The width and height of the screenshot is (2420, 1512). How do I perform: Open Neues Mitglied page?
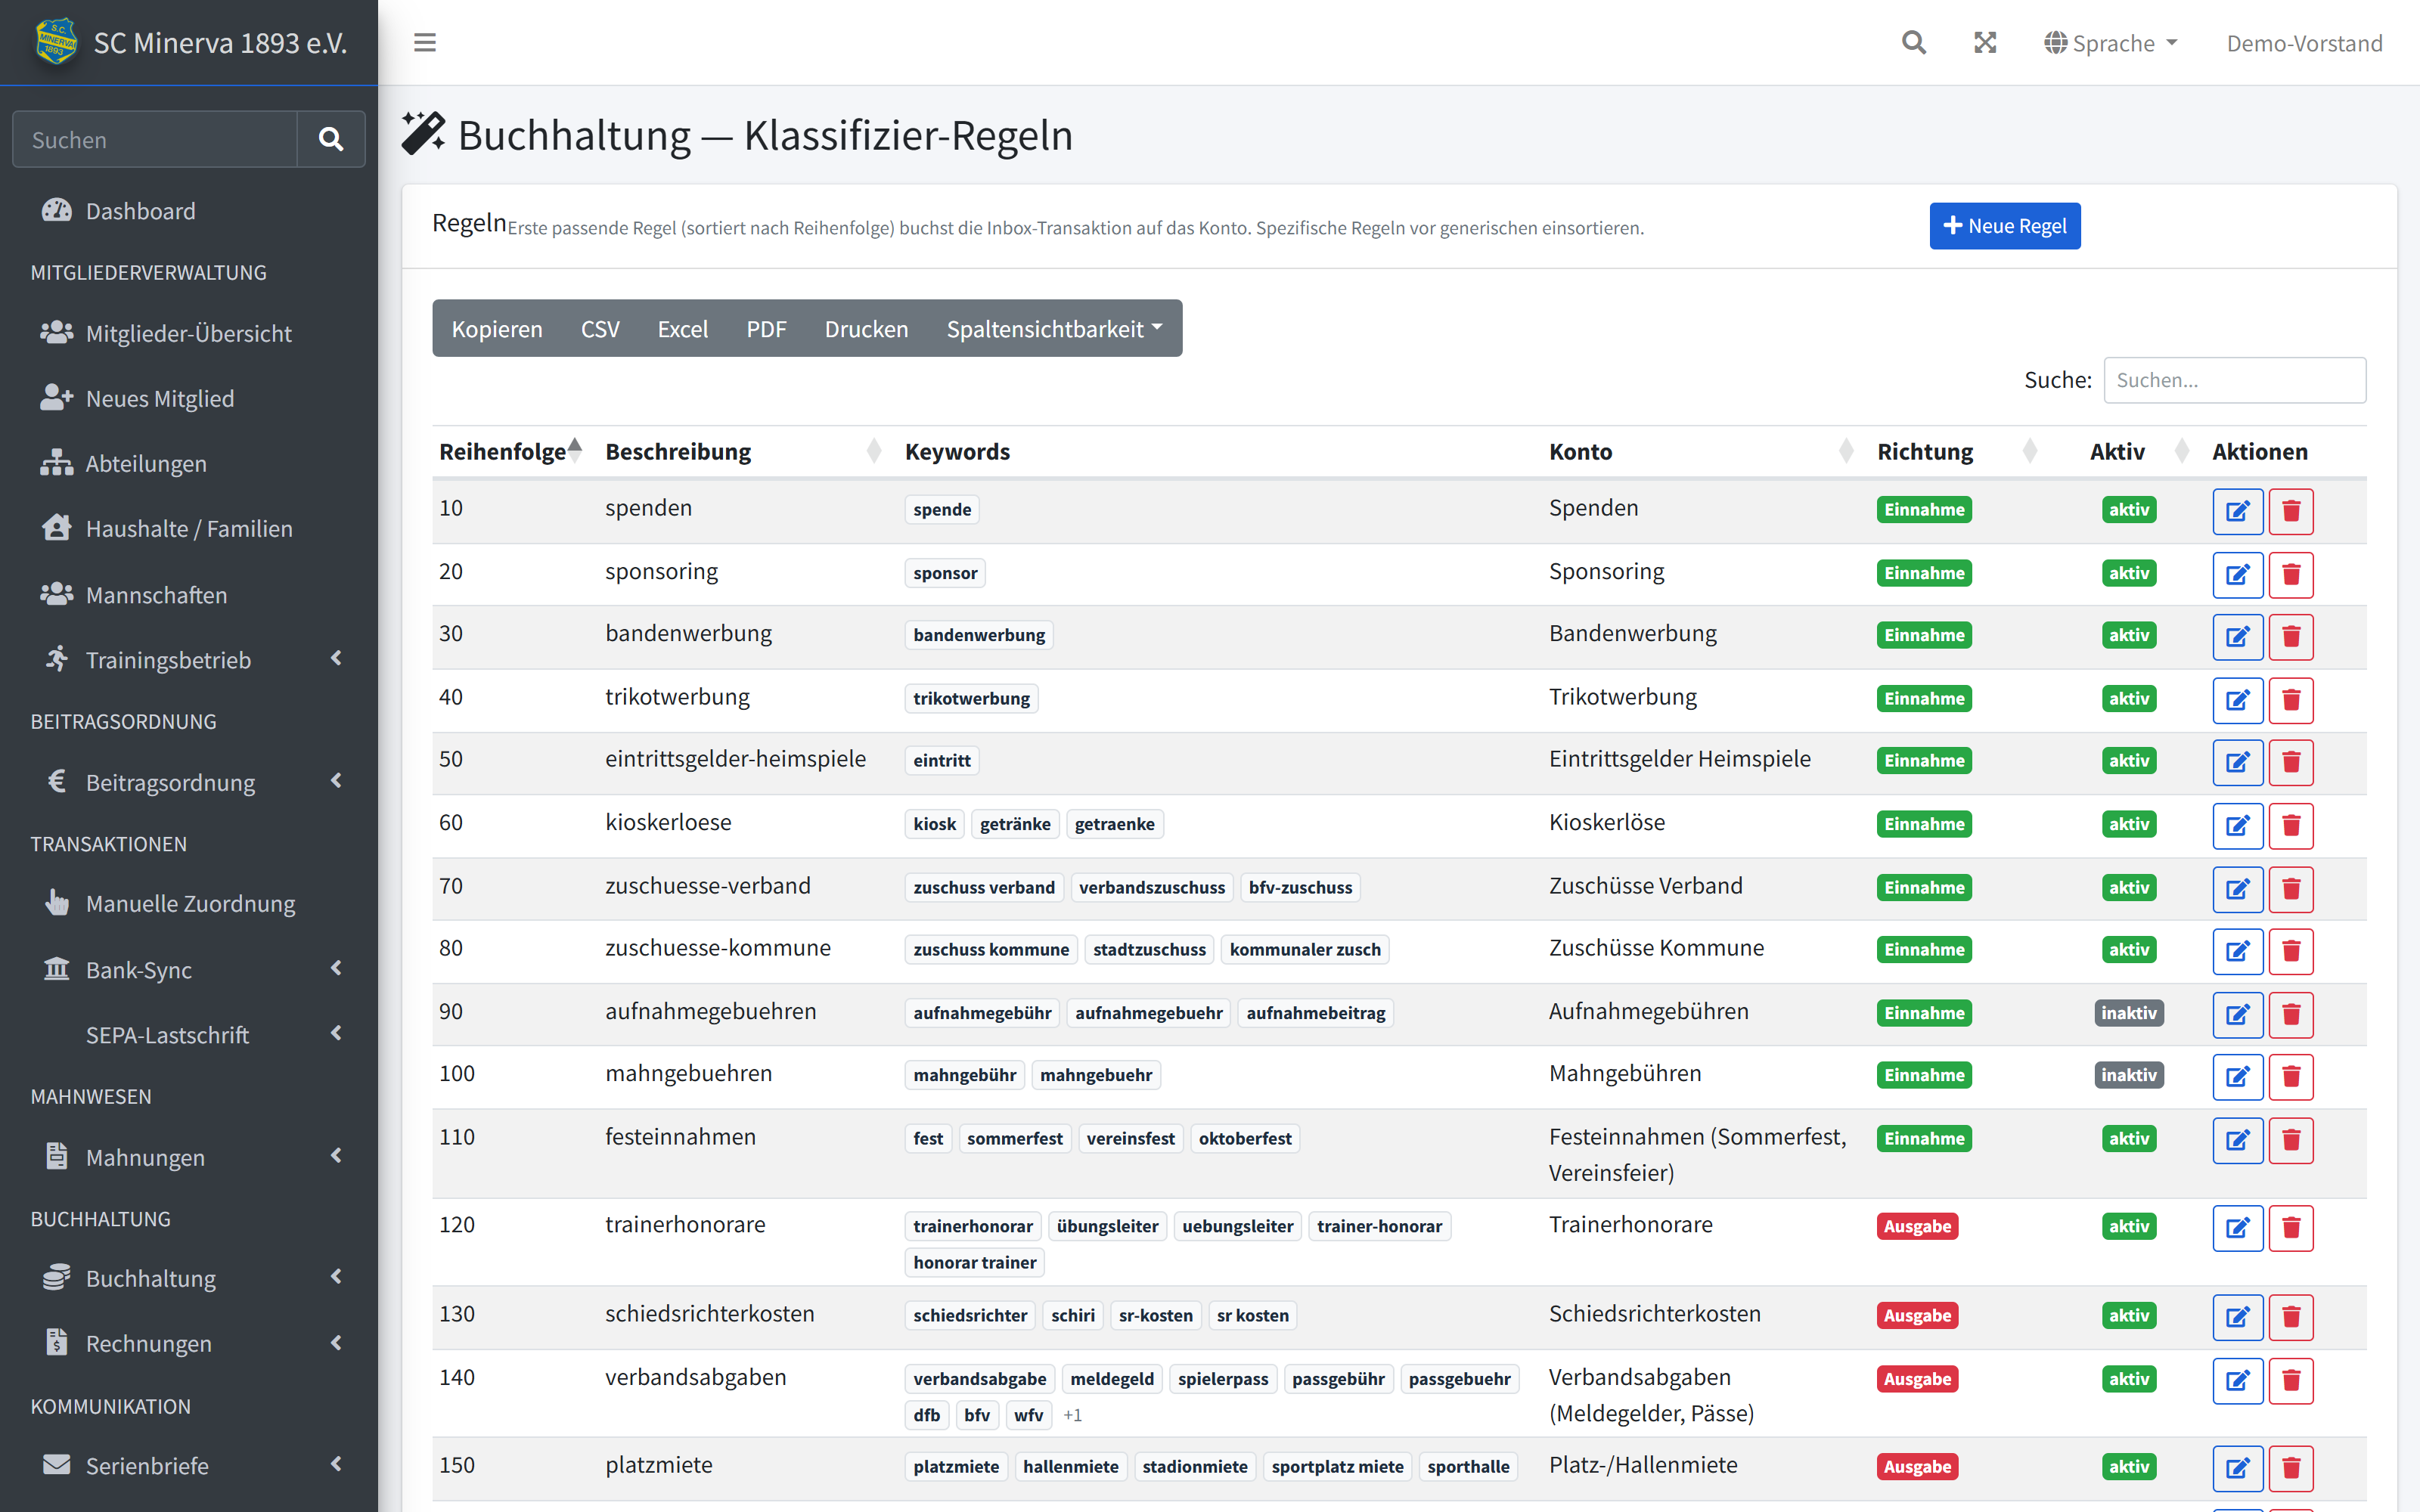click(x=189, y=397)
